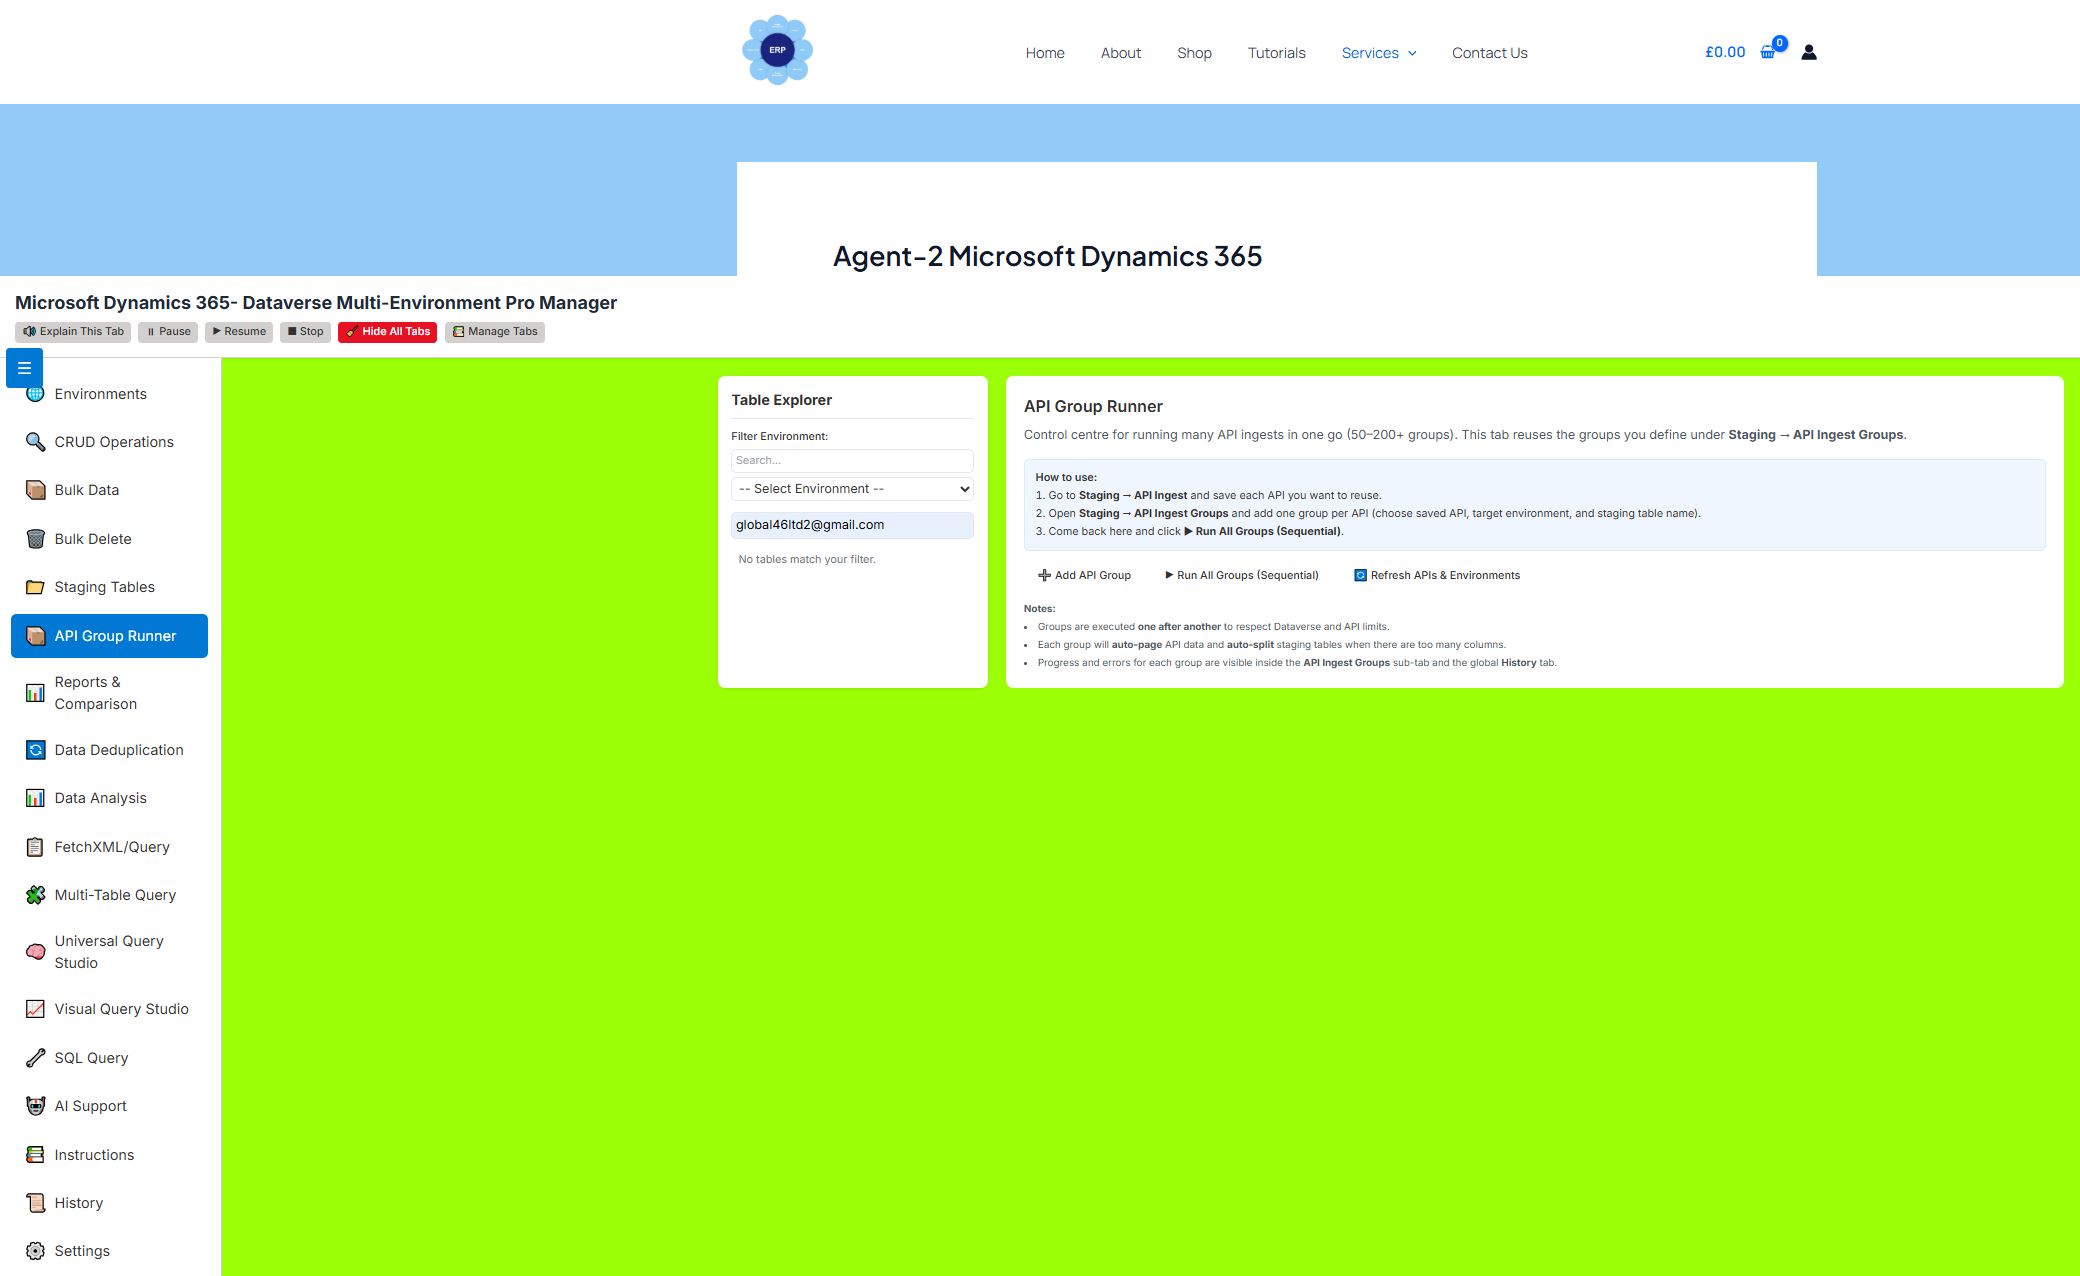The width and height of the screenshot is (2080, 1276).
Task: Open Settings gear icon in sidebar
Action: point(36,1250)
